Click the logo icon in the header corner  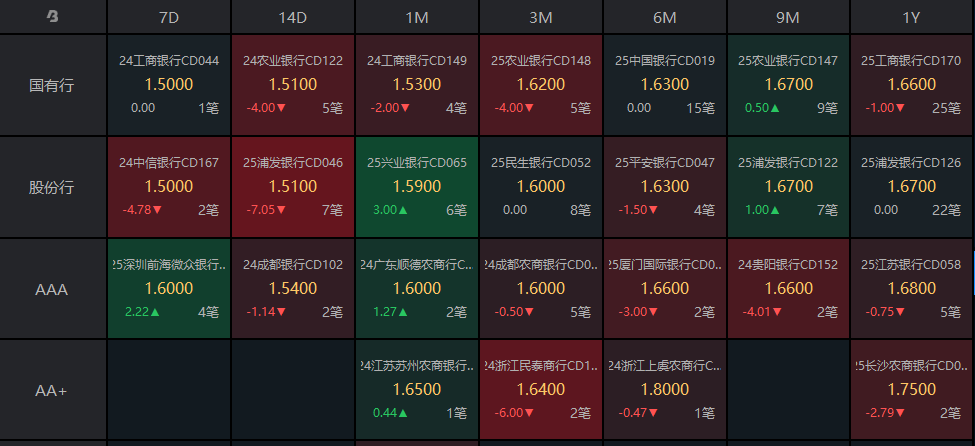click(53, 17)
